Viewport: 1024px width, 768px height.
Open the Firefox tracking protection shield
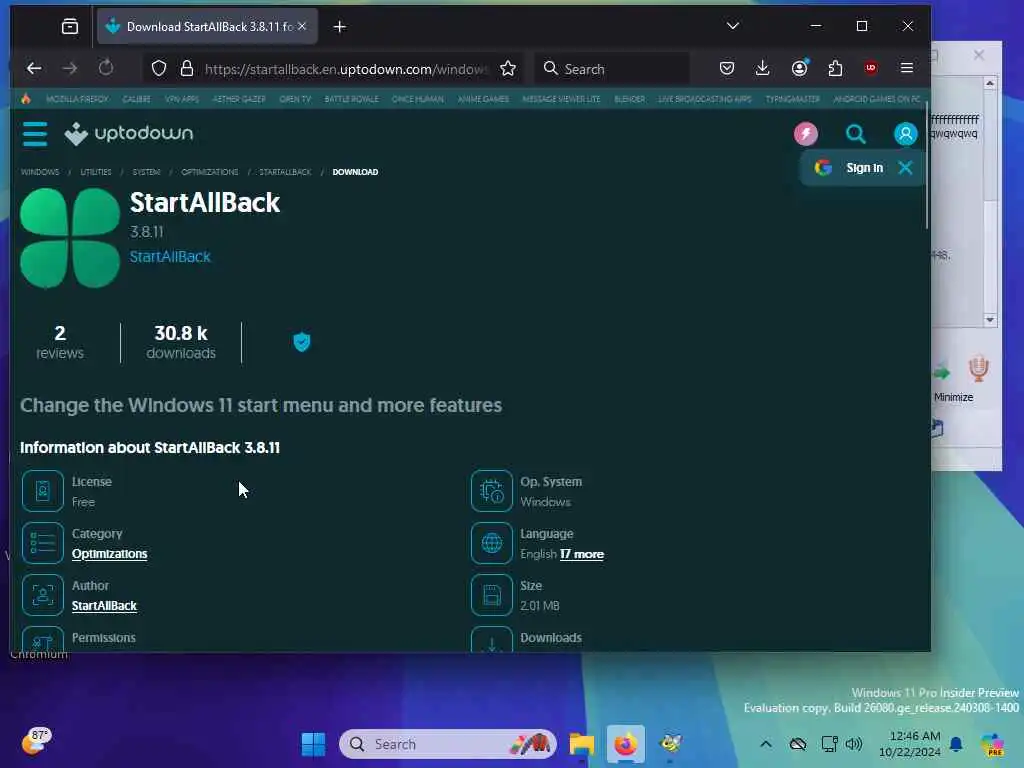tap(159, 68)
